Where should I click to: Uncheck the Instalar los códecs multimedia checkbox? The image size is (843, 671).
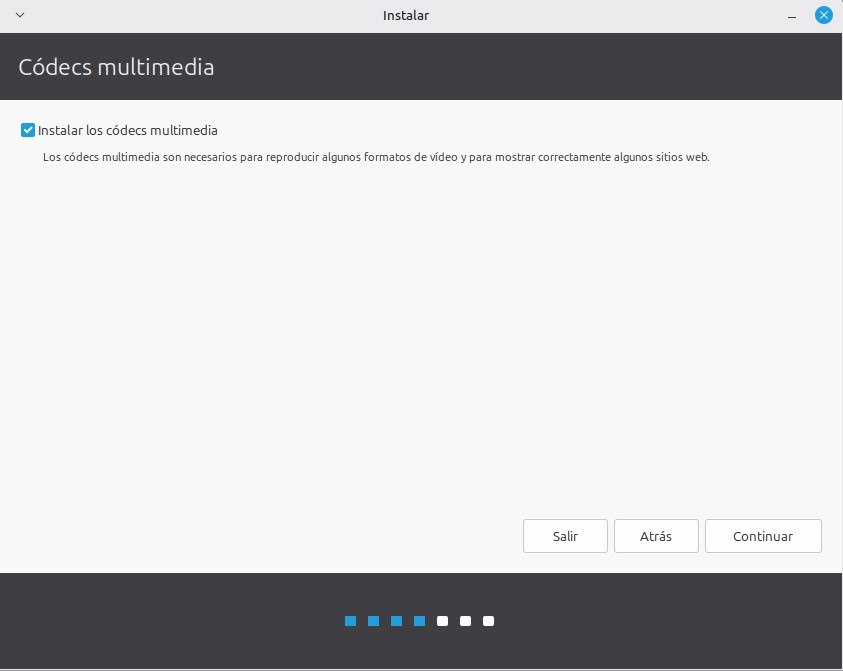(x=28, y=130)
